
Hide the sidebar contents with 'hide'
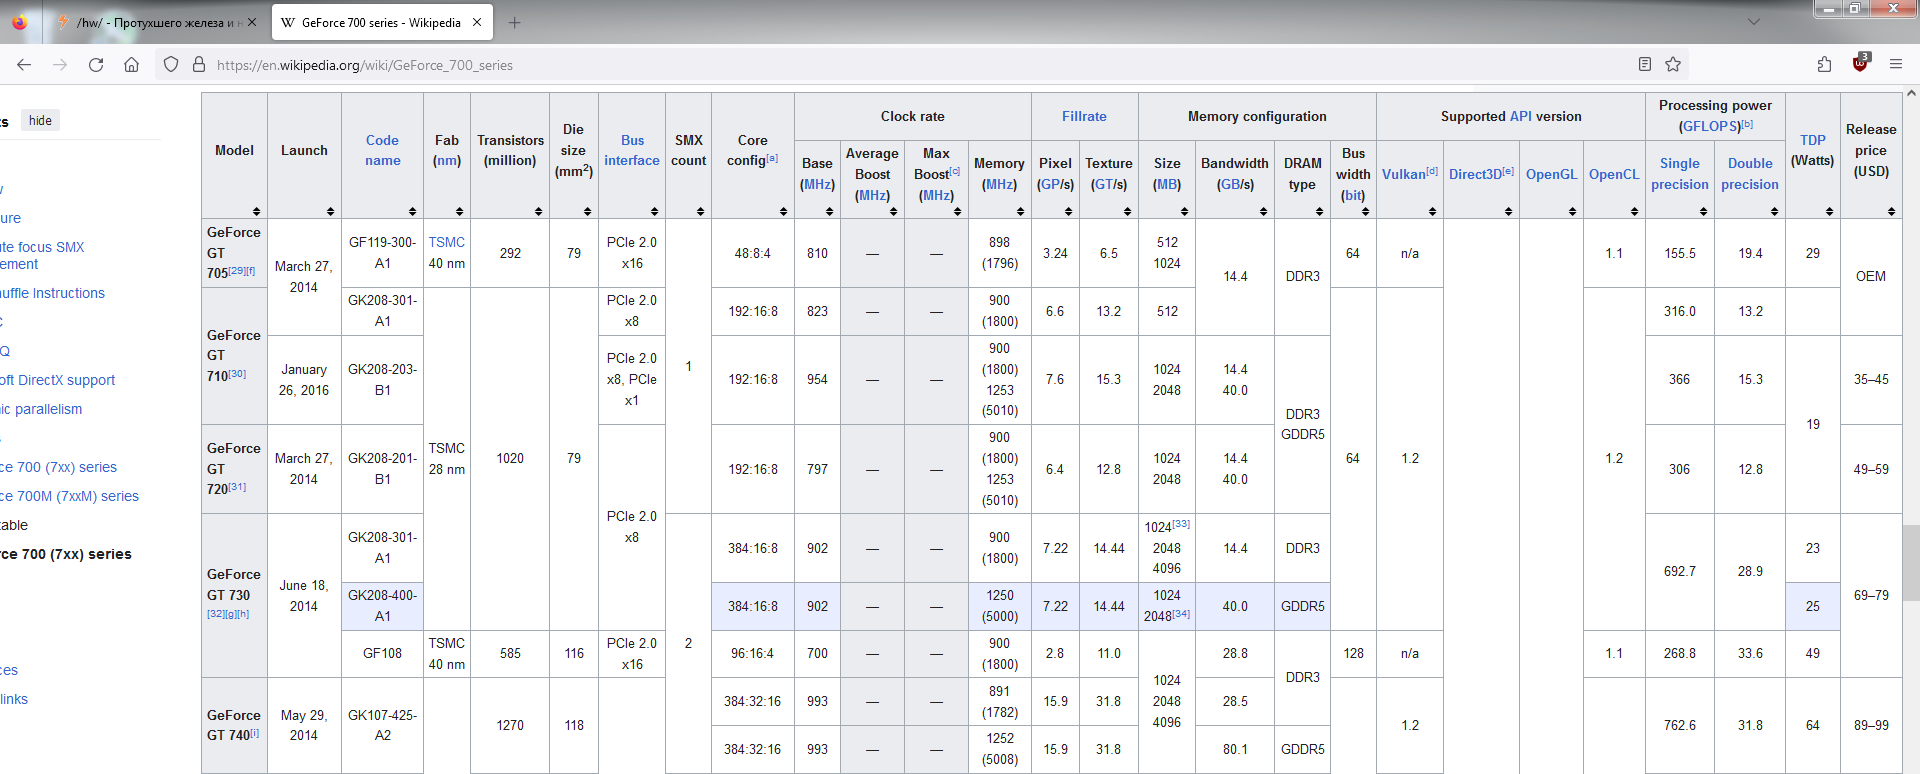40,121
